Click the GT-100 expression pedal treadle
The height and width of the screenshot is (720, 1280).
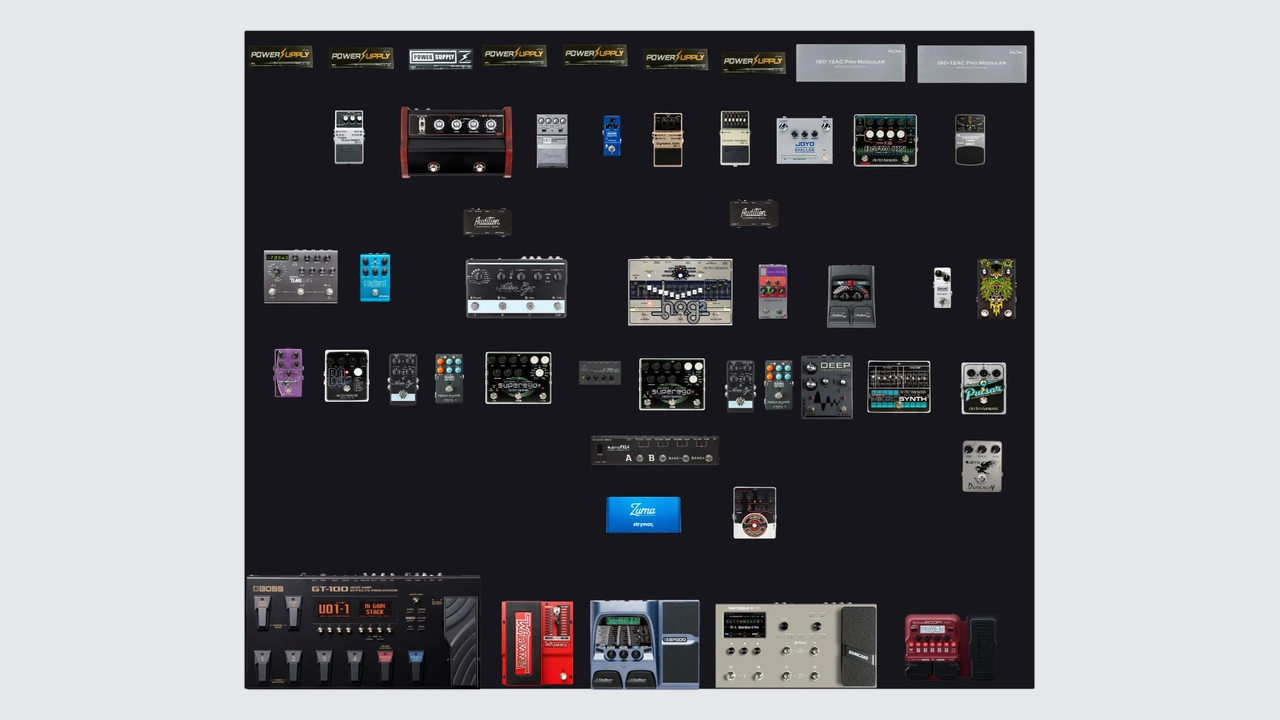point(461,639)
